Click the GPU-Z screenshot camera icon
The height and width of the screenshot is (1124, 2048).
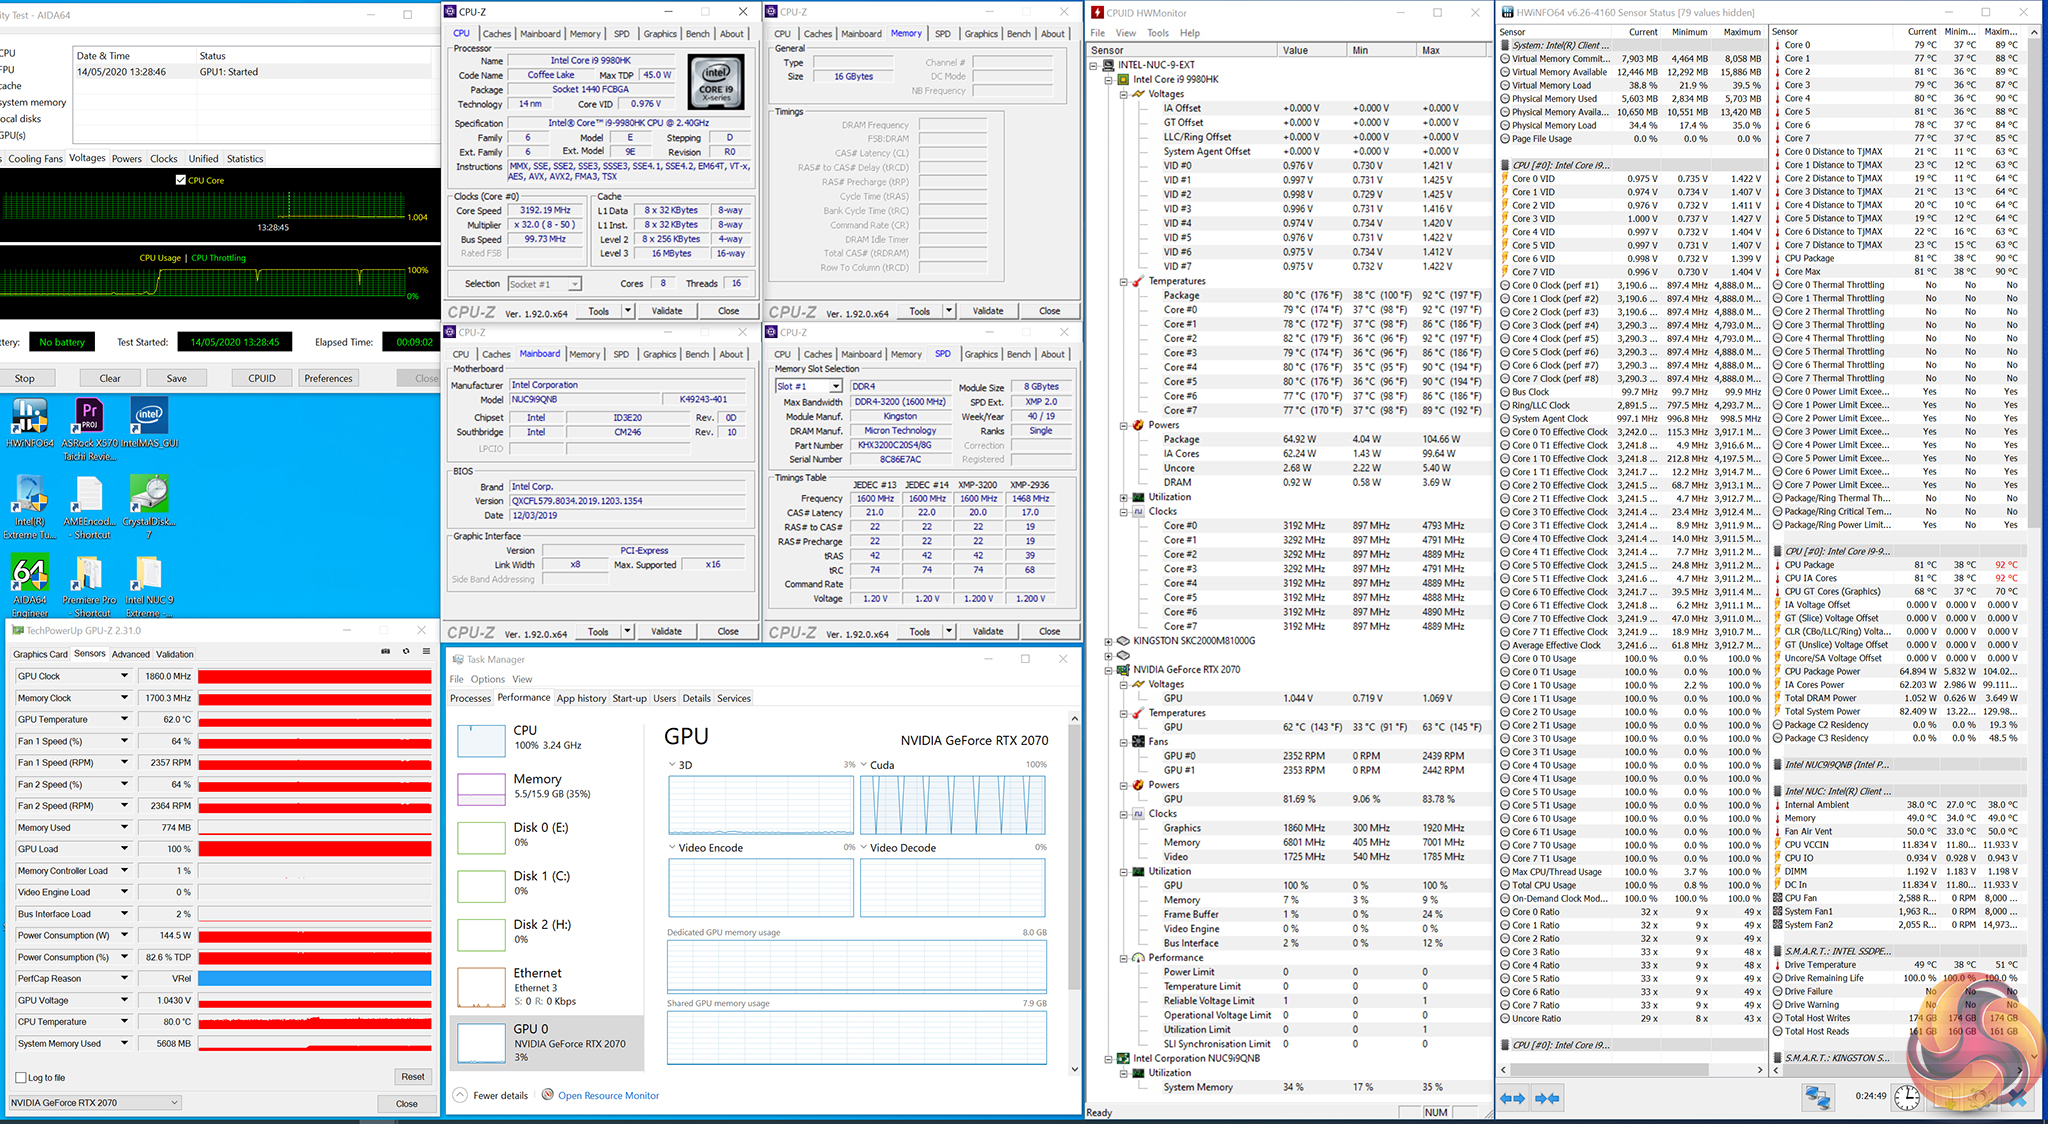coord(385,651)
